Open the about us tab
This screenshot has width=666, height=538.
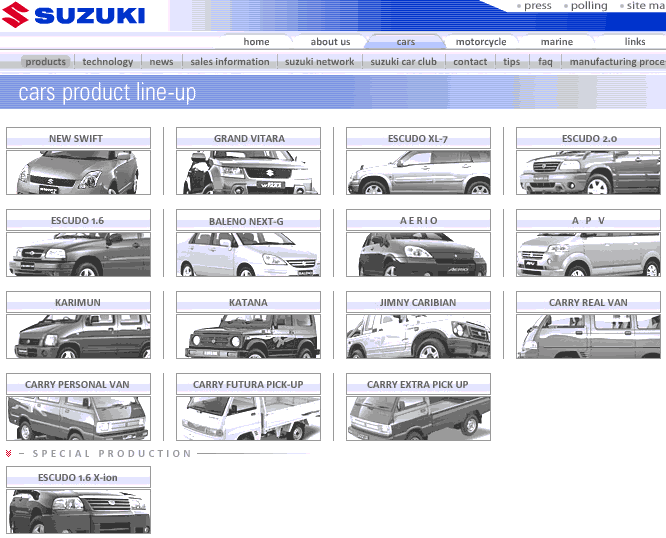point(330,42)
